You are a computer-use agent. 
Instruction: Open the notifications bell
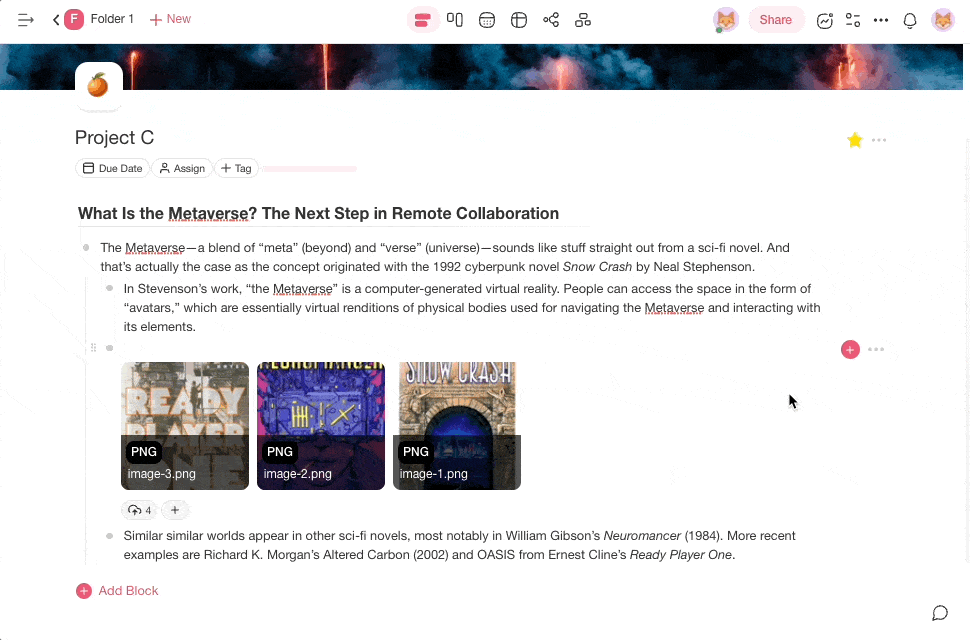910,20
